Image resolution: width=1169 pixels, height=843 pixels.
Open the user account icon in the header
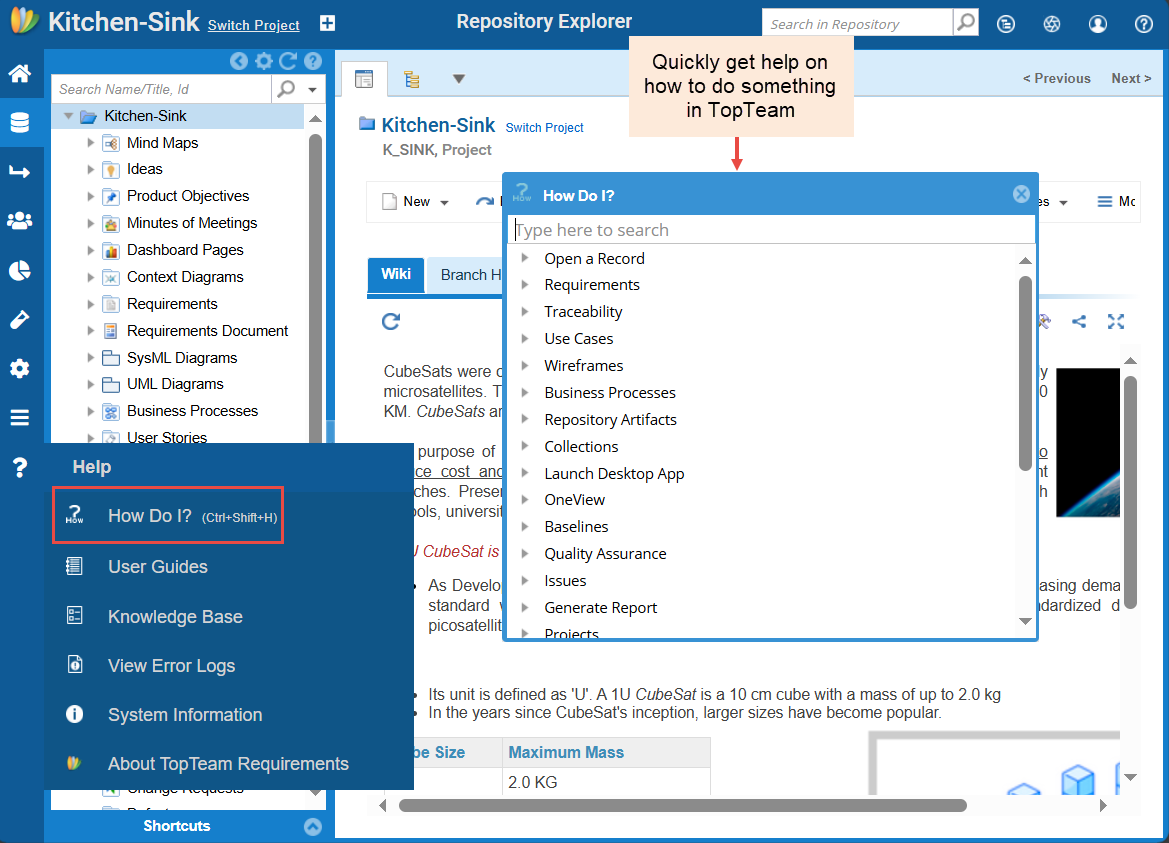click(1097, 24)
